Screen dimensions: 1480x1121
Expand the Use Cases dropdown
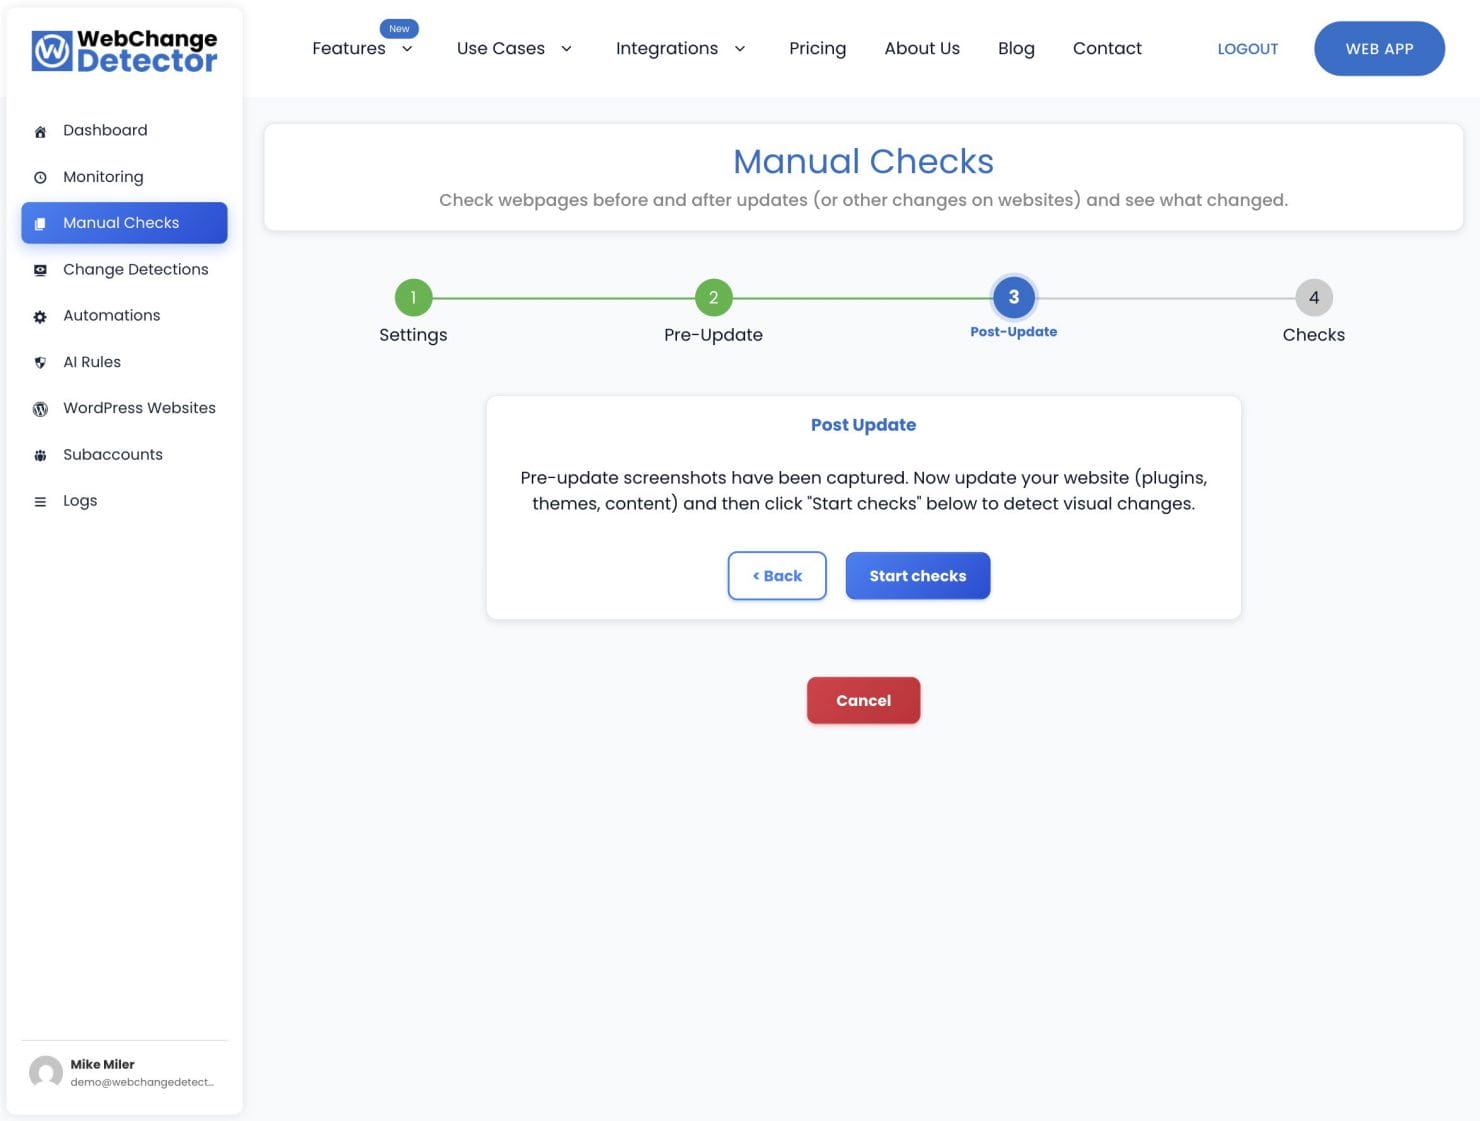[x=514, y=48]
